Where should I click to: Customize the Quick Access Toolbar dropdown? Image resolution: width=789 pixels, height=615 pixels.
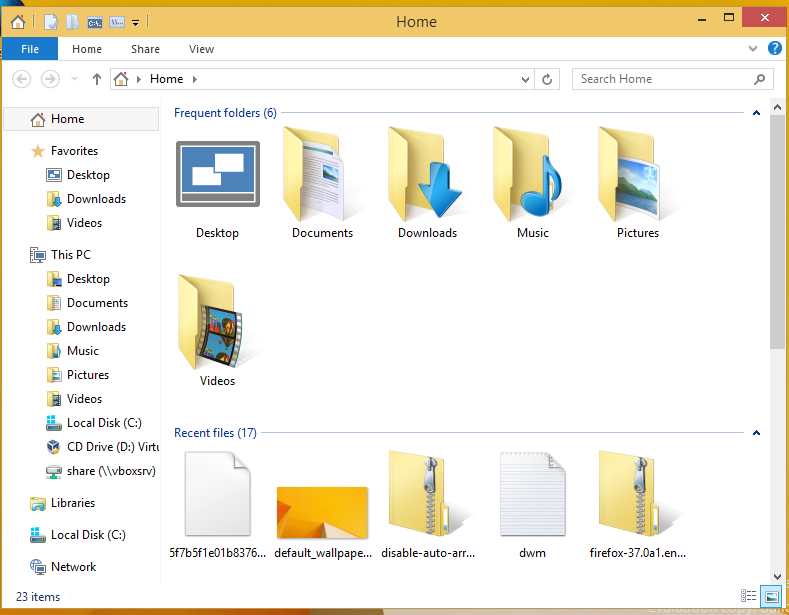(x=135, y=23)
